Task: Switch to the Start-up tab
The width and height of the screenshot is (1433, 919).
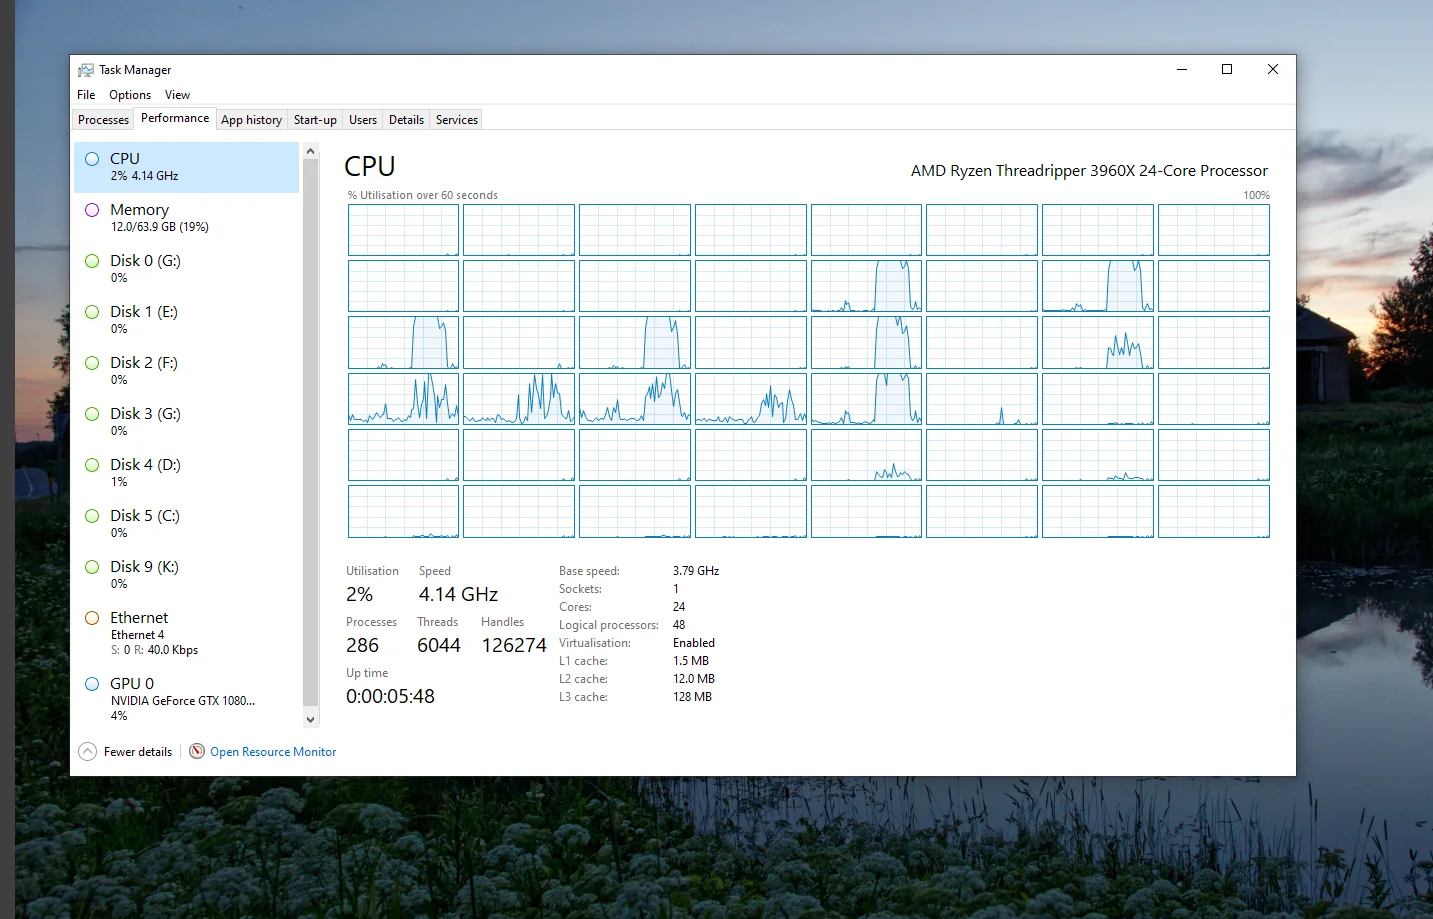Action: click(x=315, y=120)
